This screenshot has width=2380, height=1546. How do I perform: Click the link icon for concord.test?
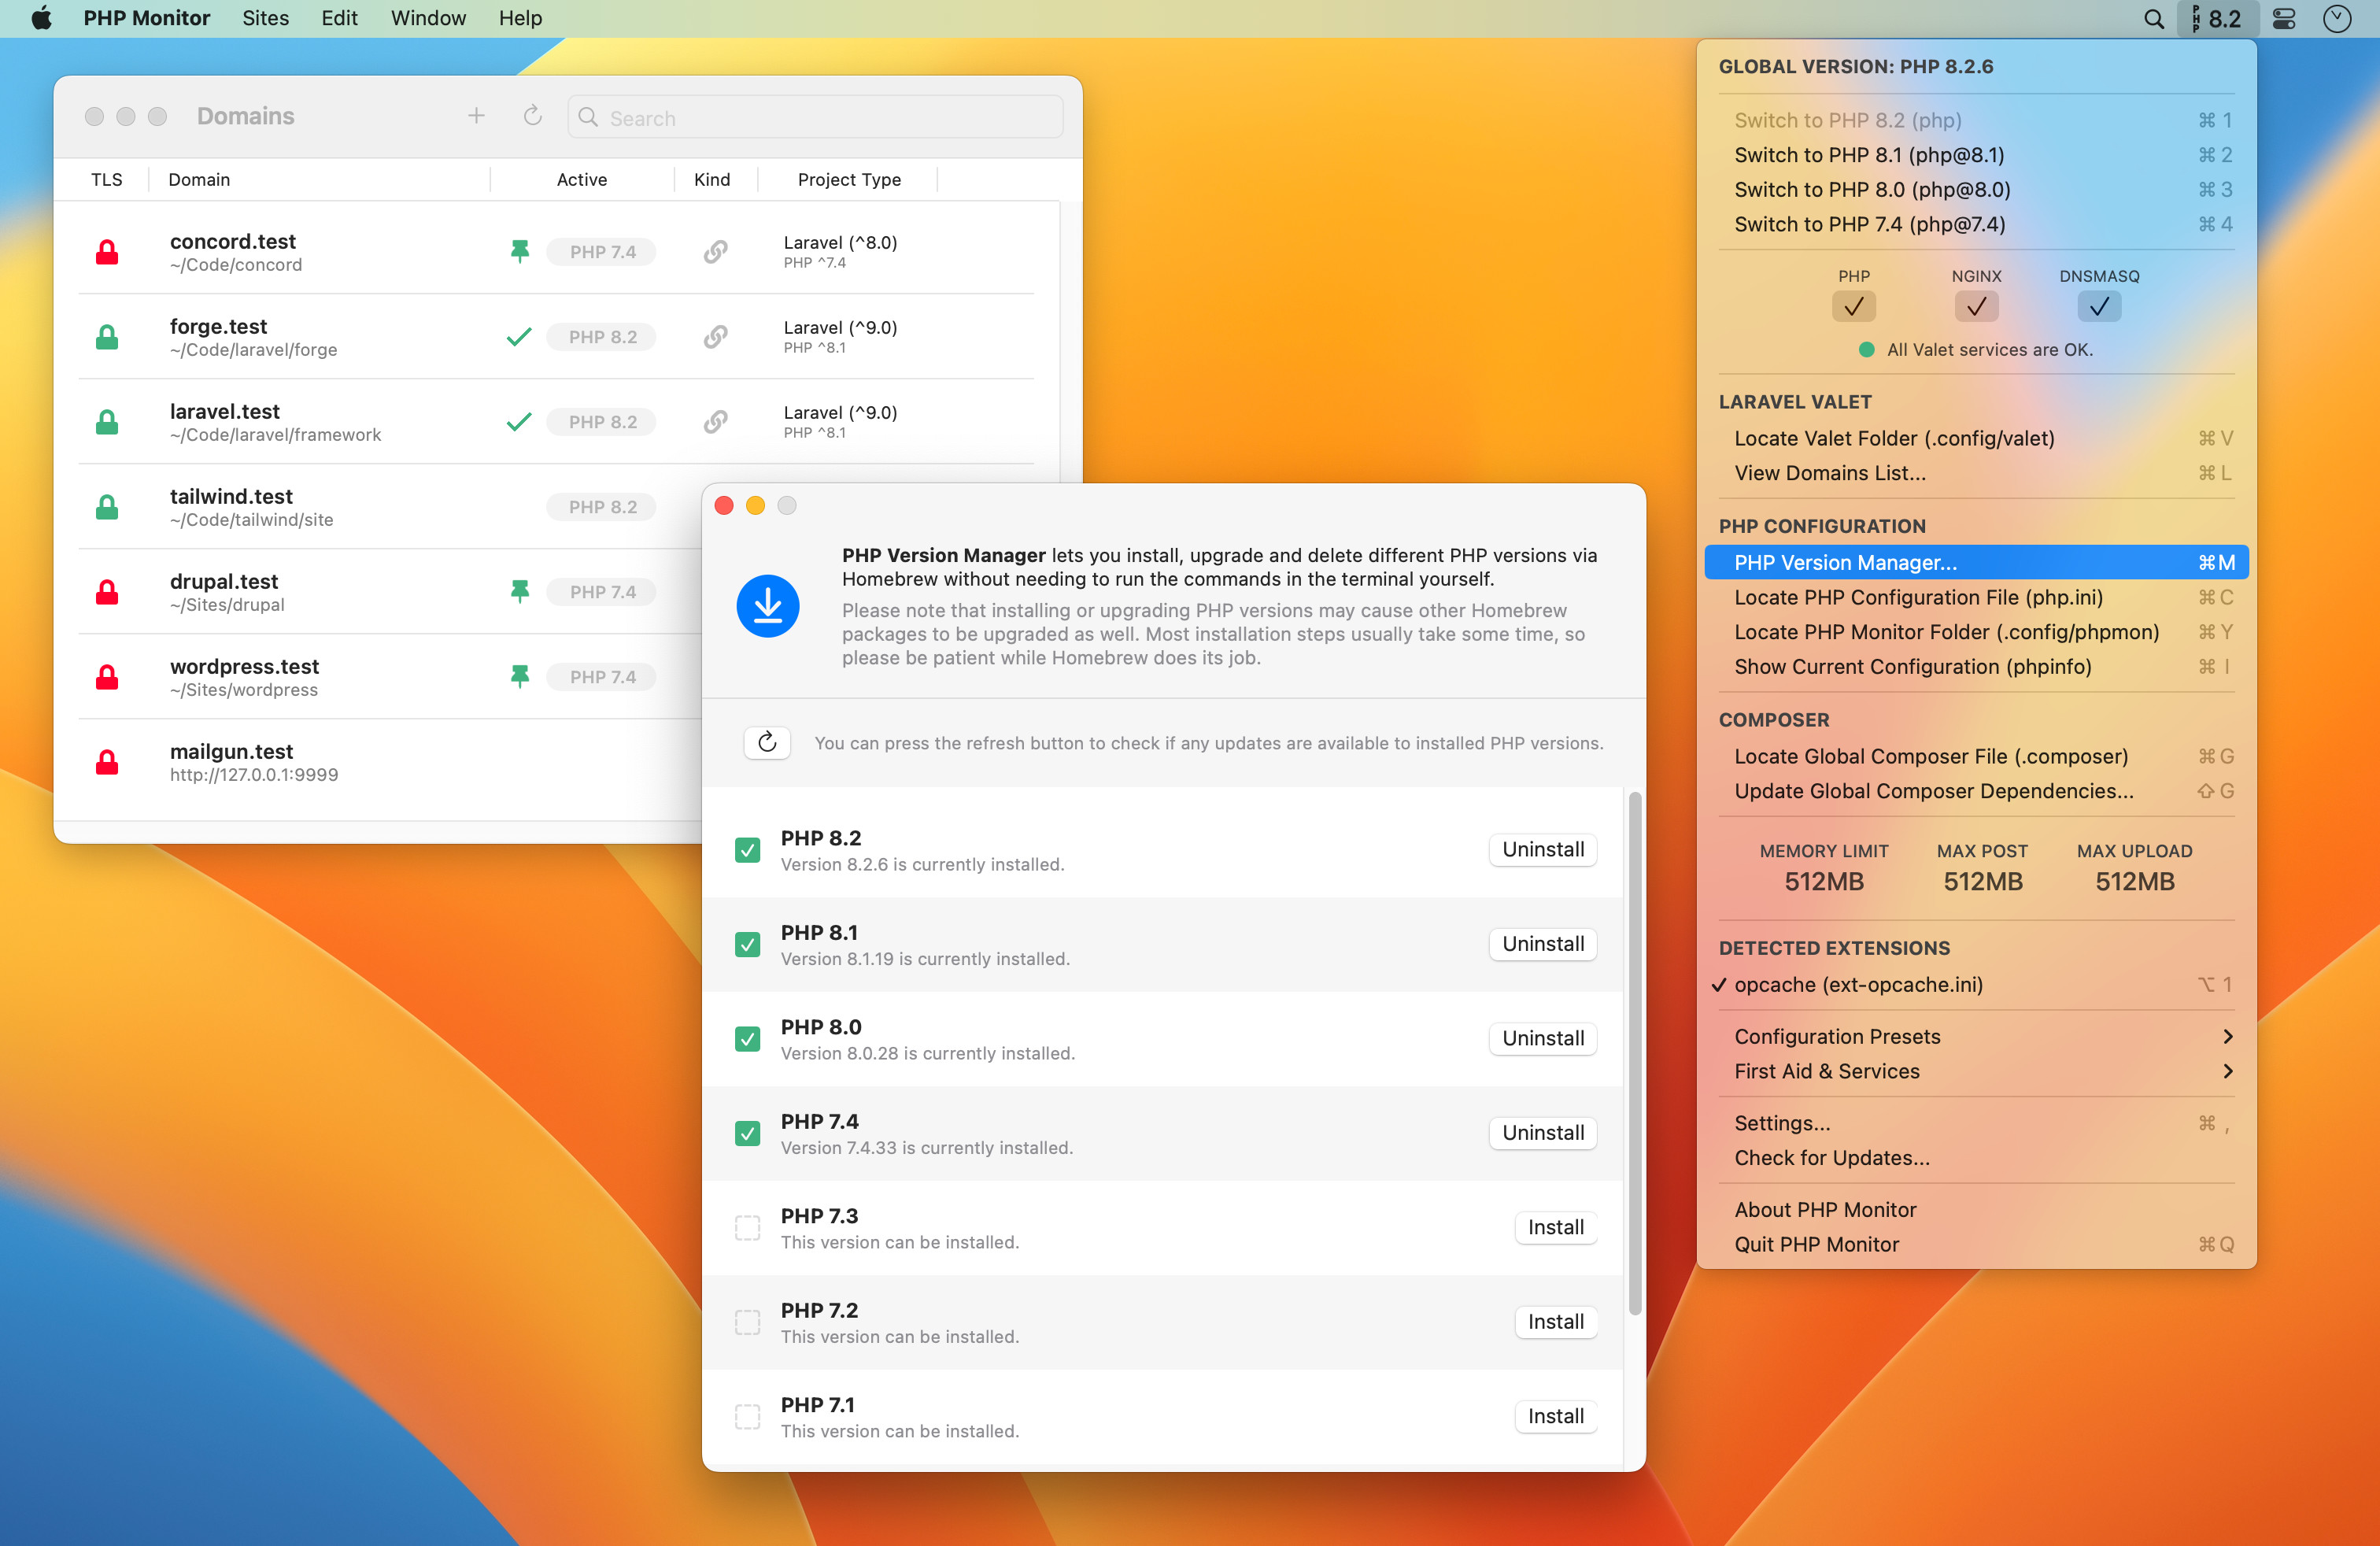tap(715, 251)
